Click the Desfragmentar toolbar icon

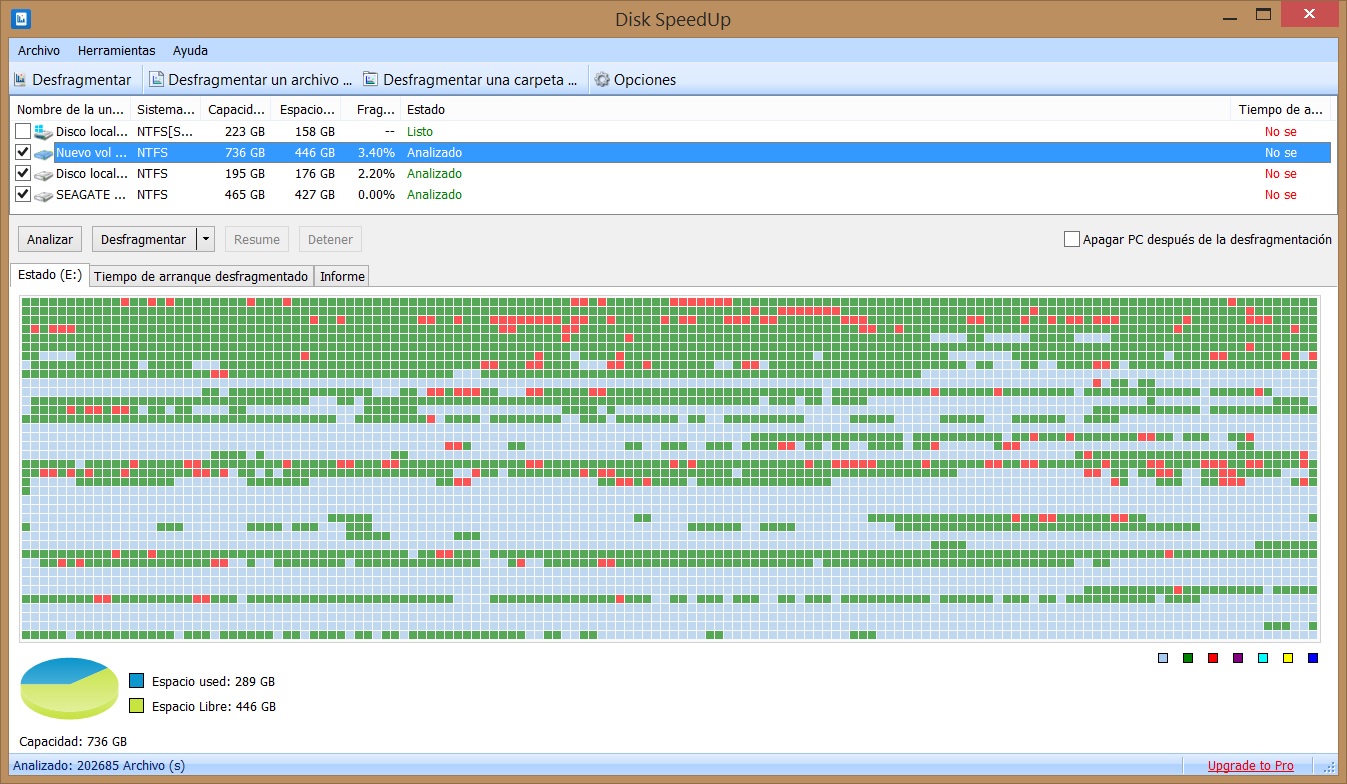coord(20,80)
